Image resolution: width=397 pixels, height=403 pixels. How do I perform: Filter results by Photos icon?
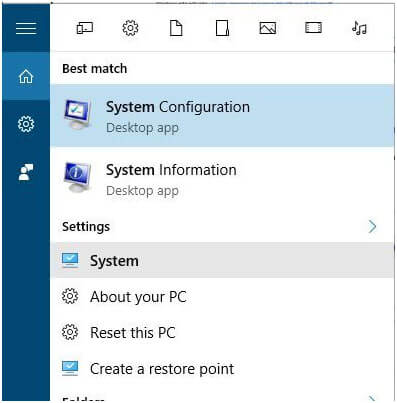[268, 28]
